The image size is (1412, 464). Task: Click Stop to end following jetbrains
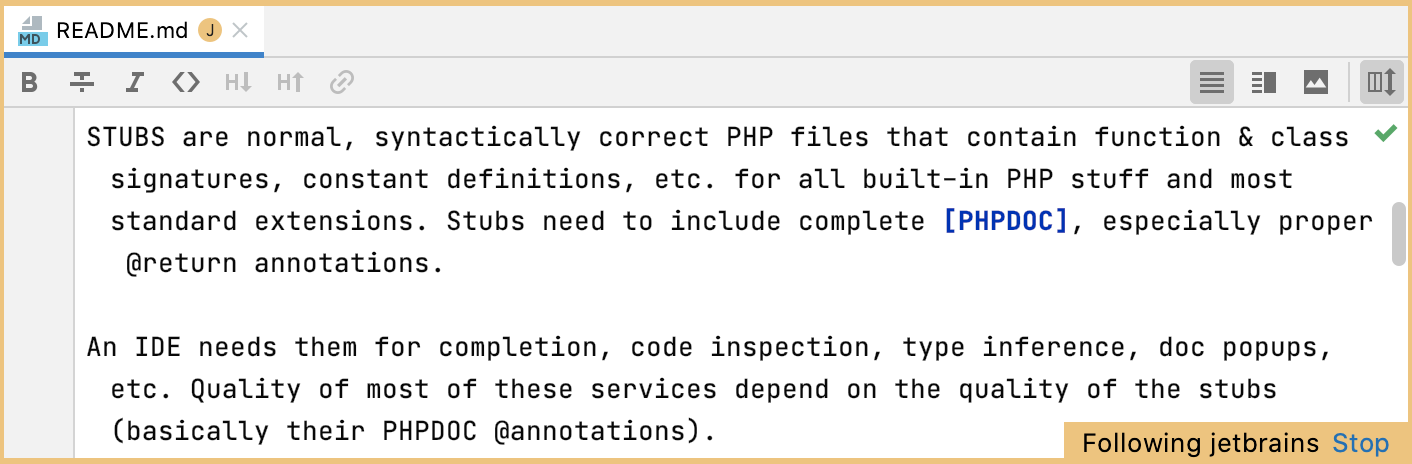point(1361,443)
